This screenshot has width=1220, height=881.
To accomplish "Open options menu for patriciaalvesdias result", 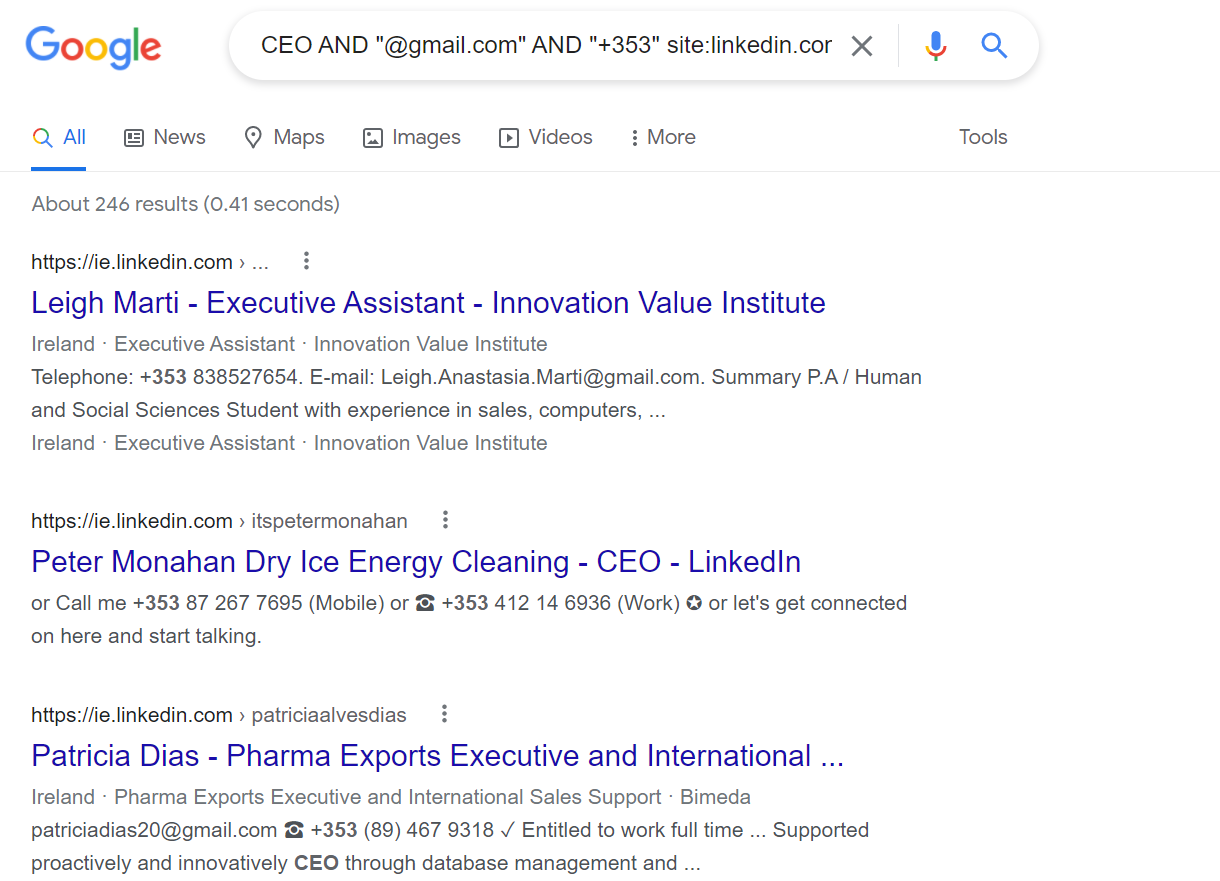I will point(445,714).
